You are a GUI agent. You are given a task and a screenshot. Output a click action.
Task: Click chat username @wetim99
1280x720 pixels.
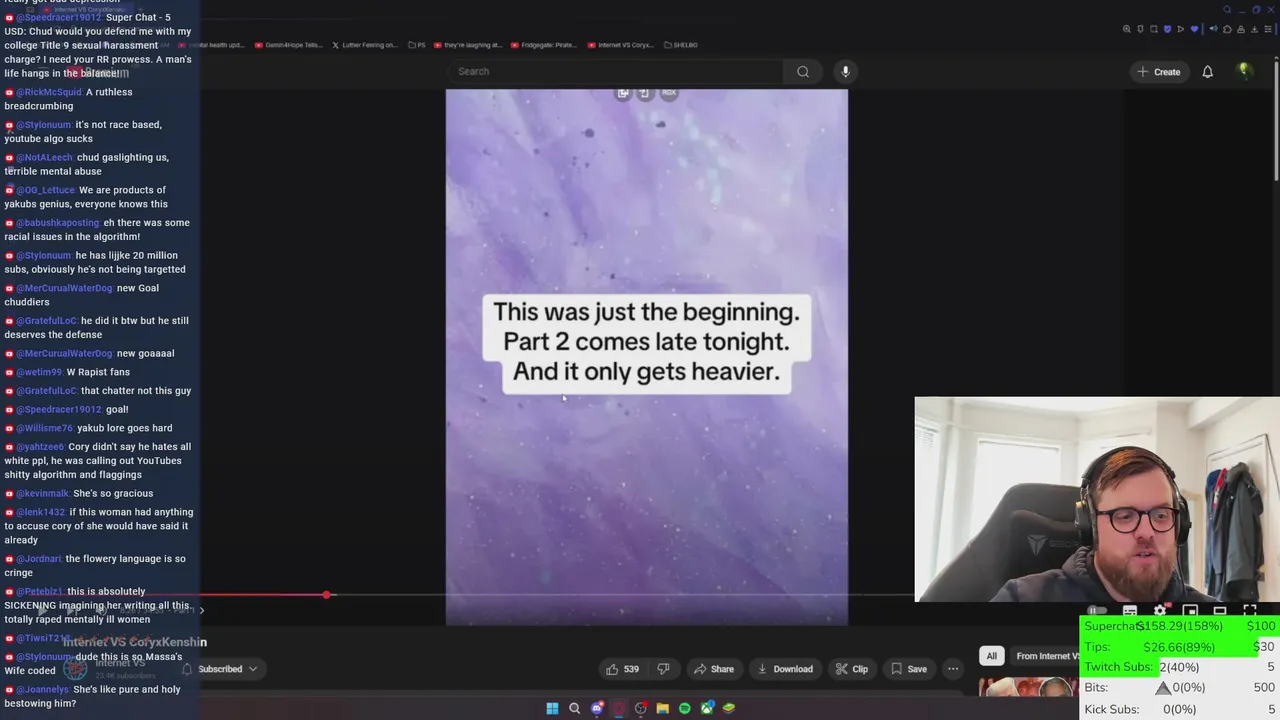40,372
